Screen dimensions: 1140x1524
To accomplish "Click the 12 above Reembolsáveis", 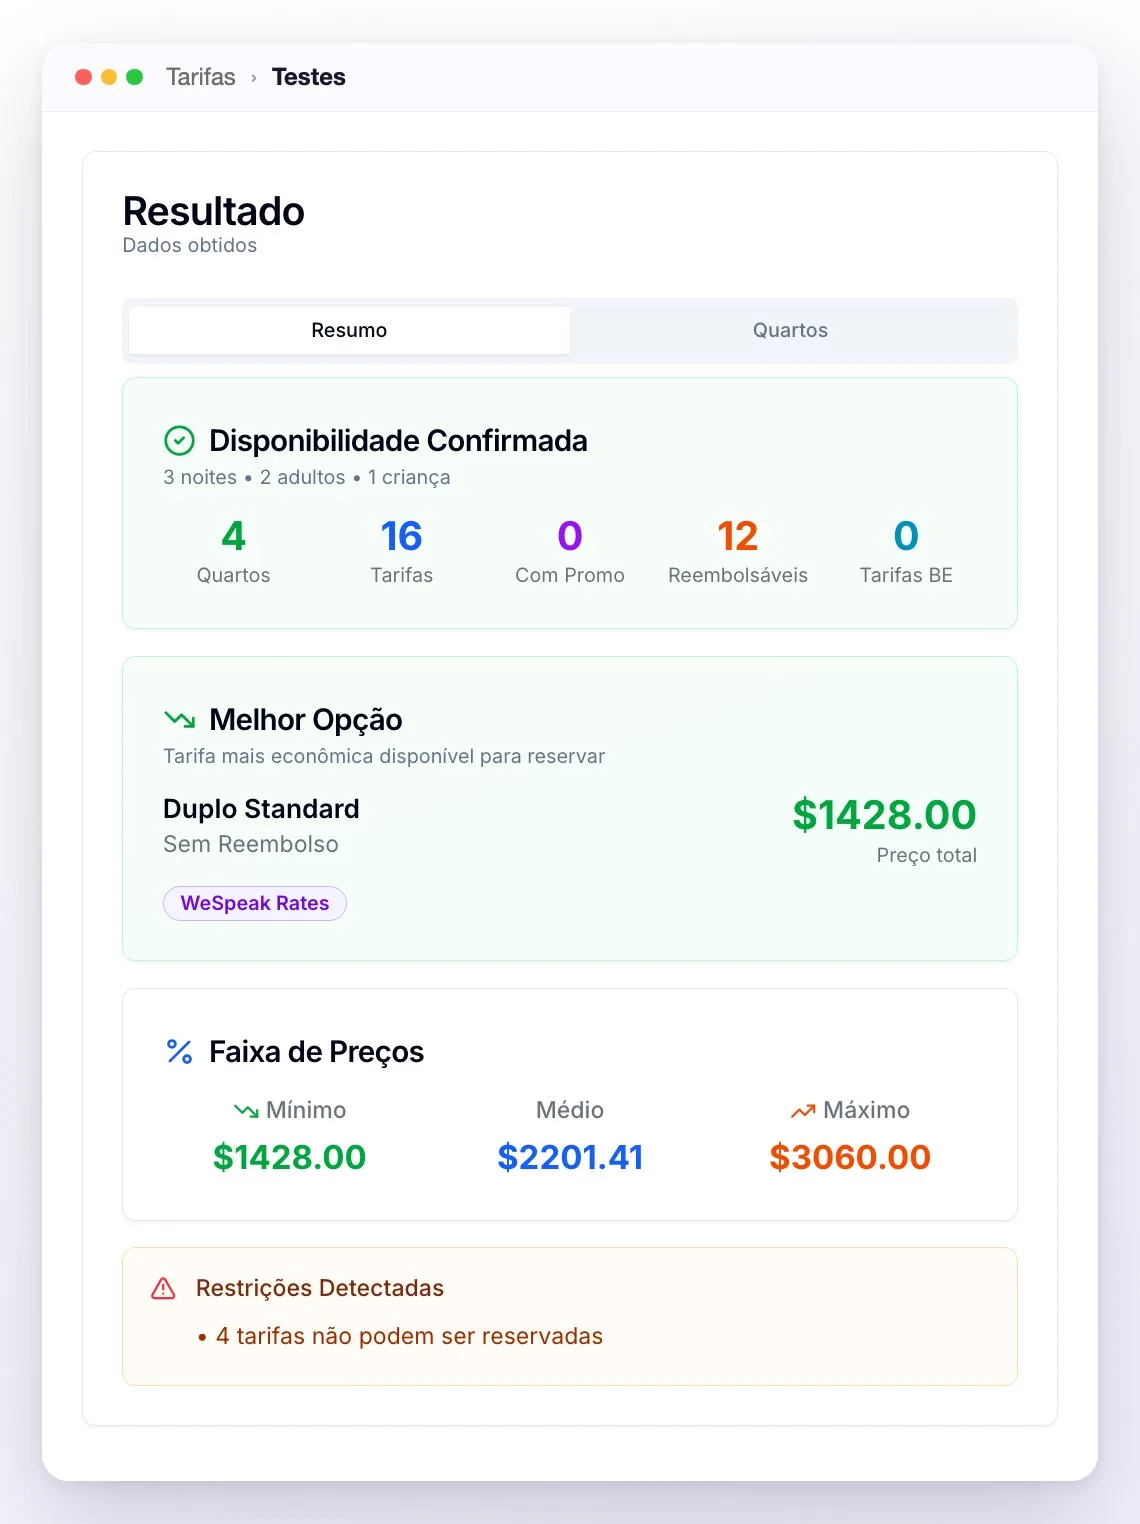I will point(738,536).
